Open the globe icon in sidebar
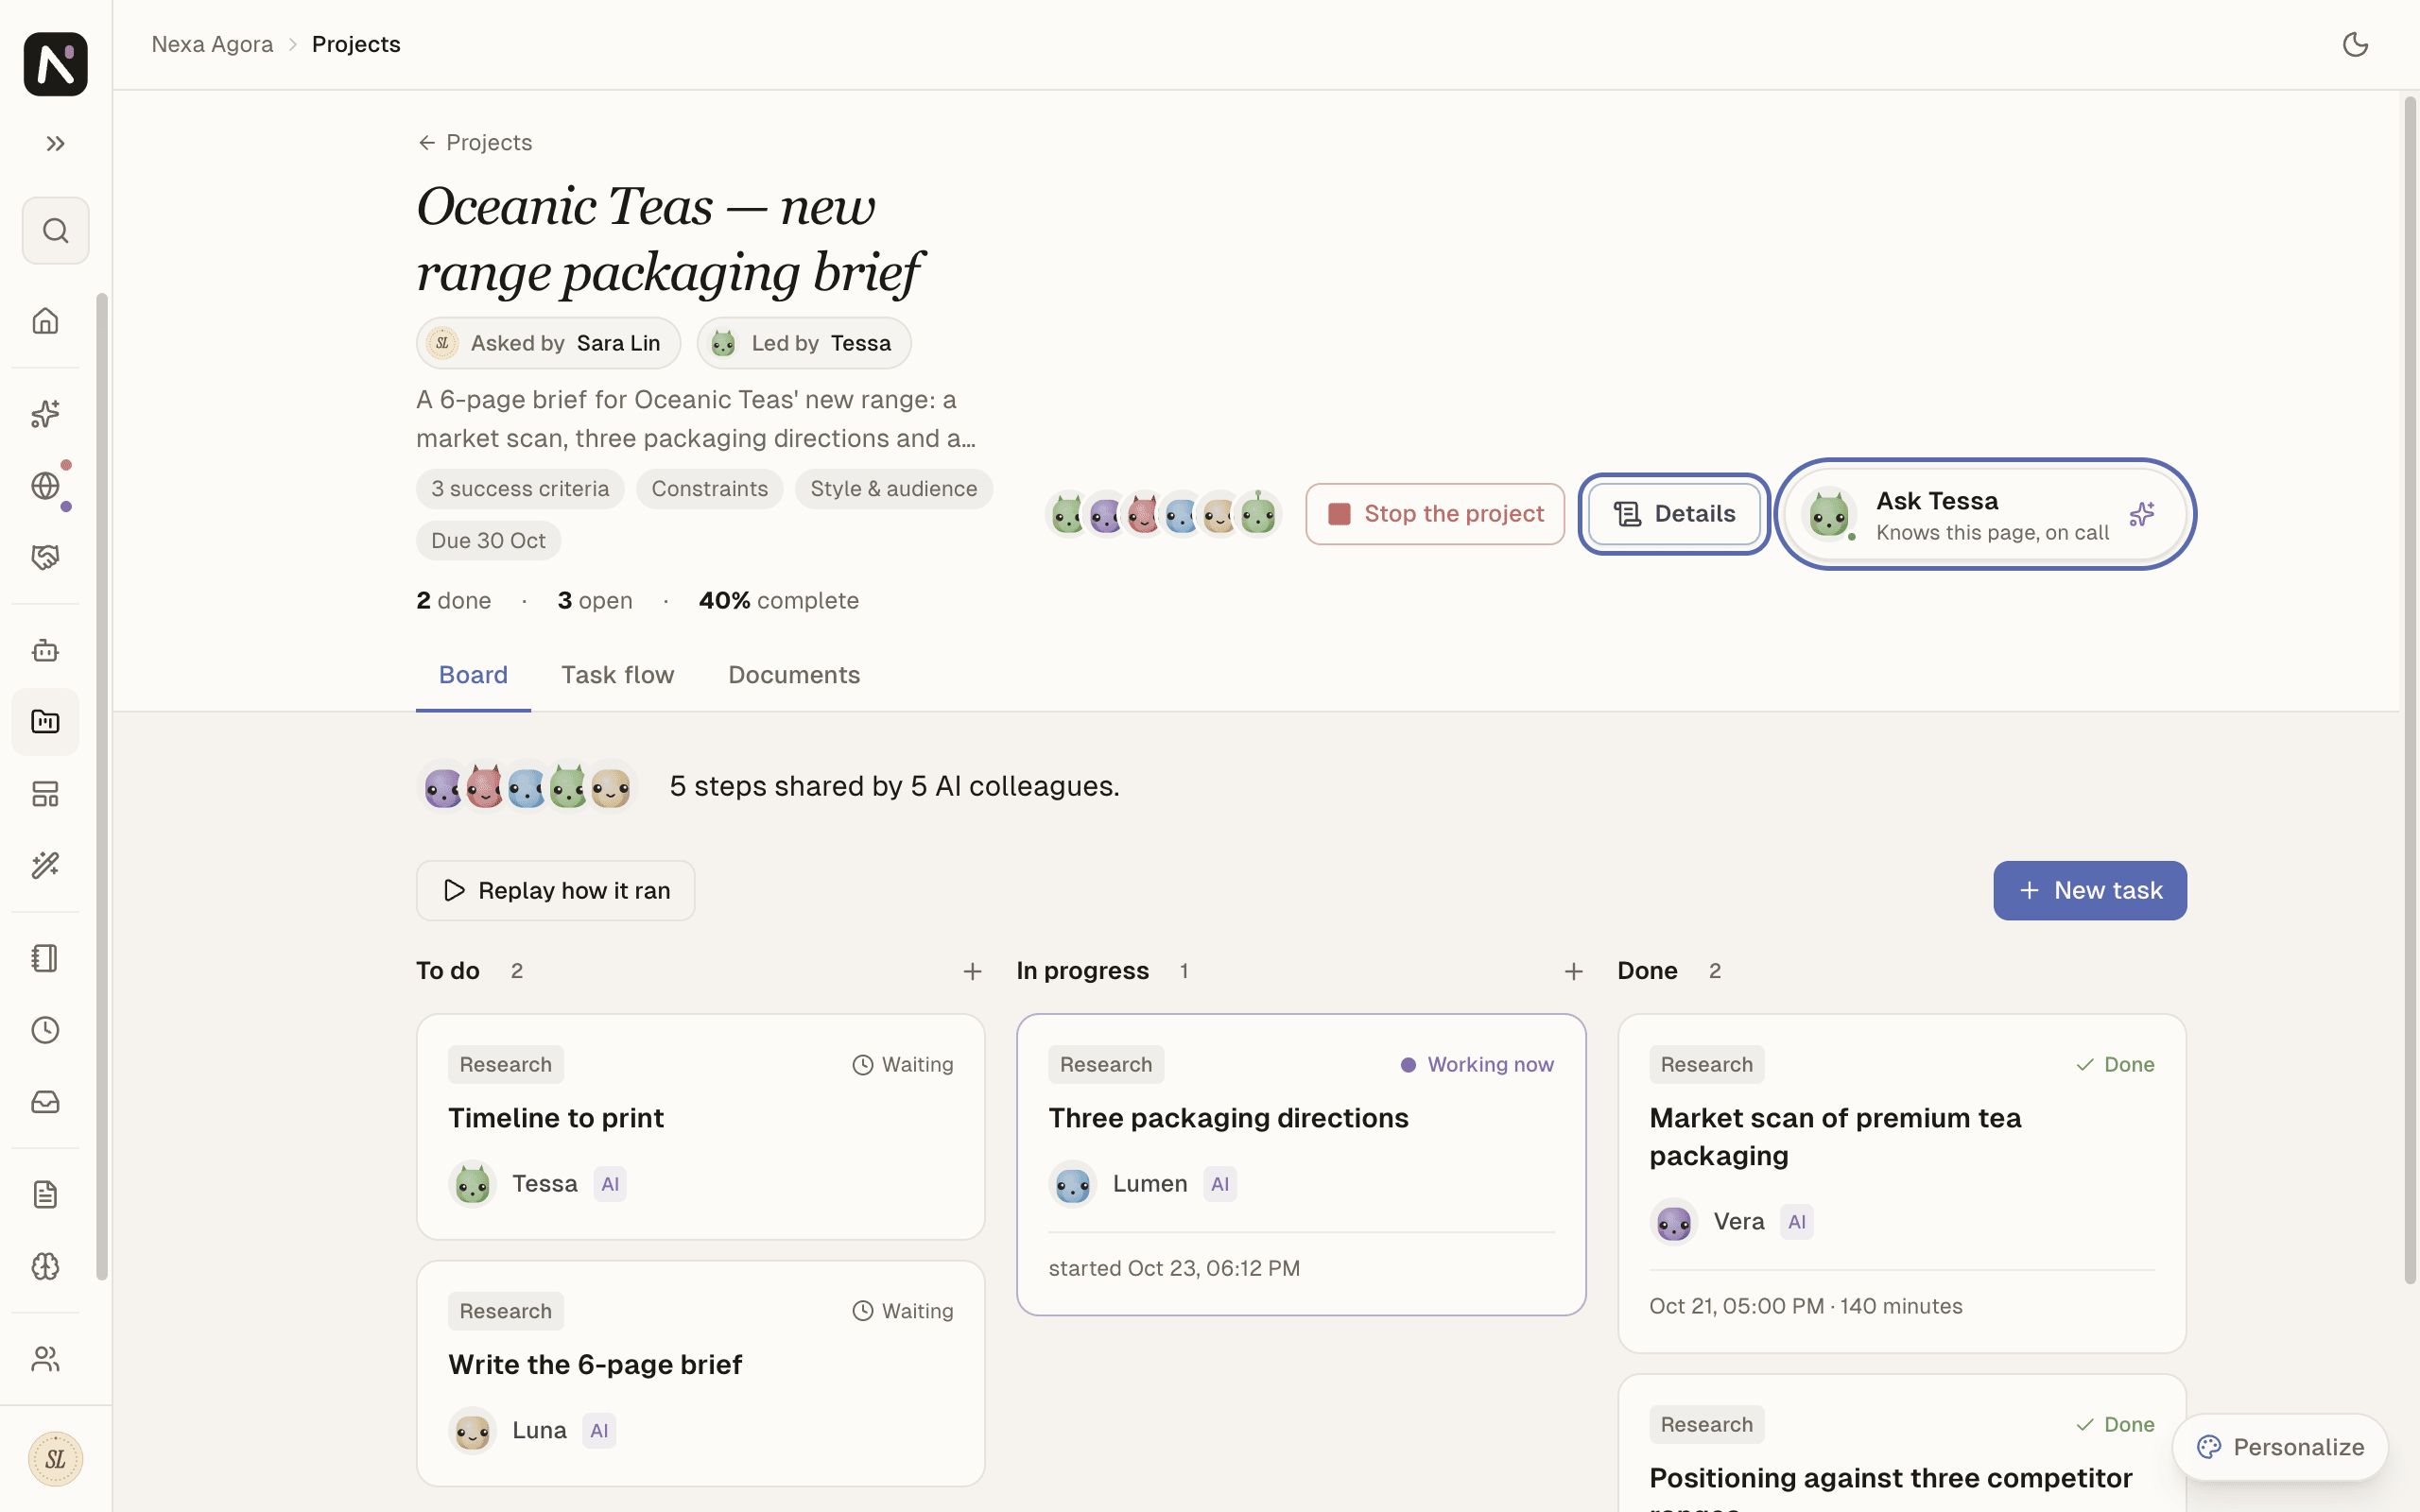The width and height of the screenshot is (2420, 1512). point(45,486)
